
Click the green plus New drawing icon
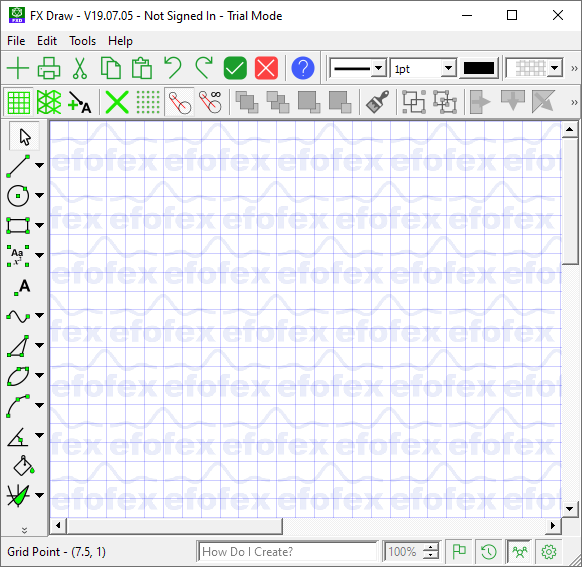(18, 68)
